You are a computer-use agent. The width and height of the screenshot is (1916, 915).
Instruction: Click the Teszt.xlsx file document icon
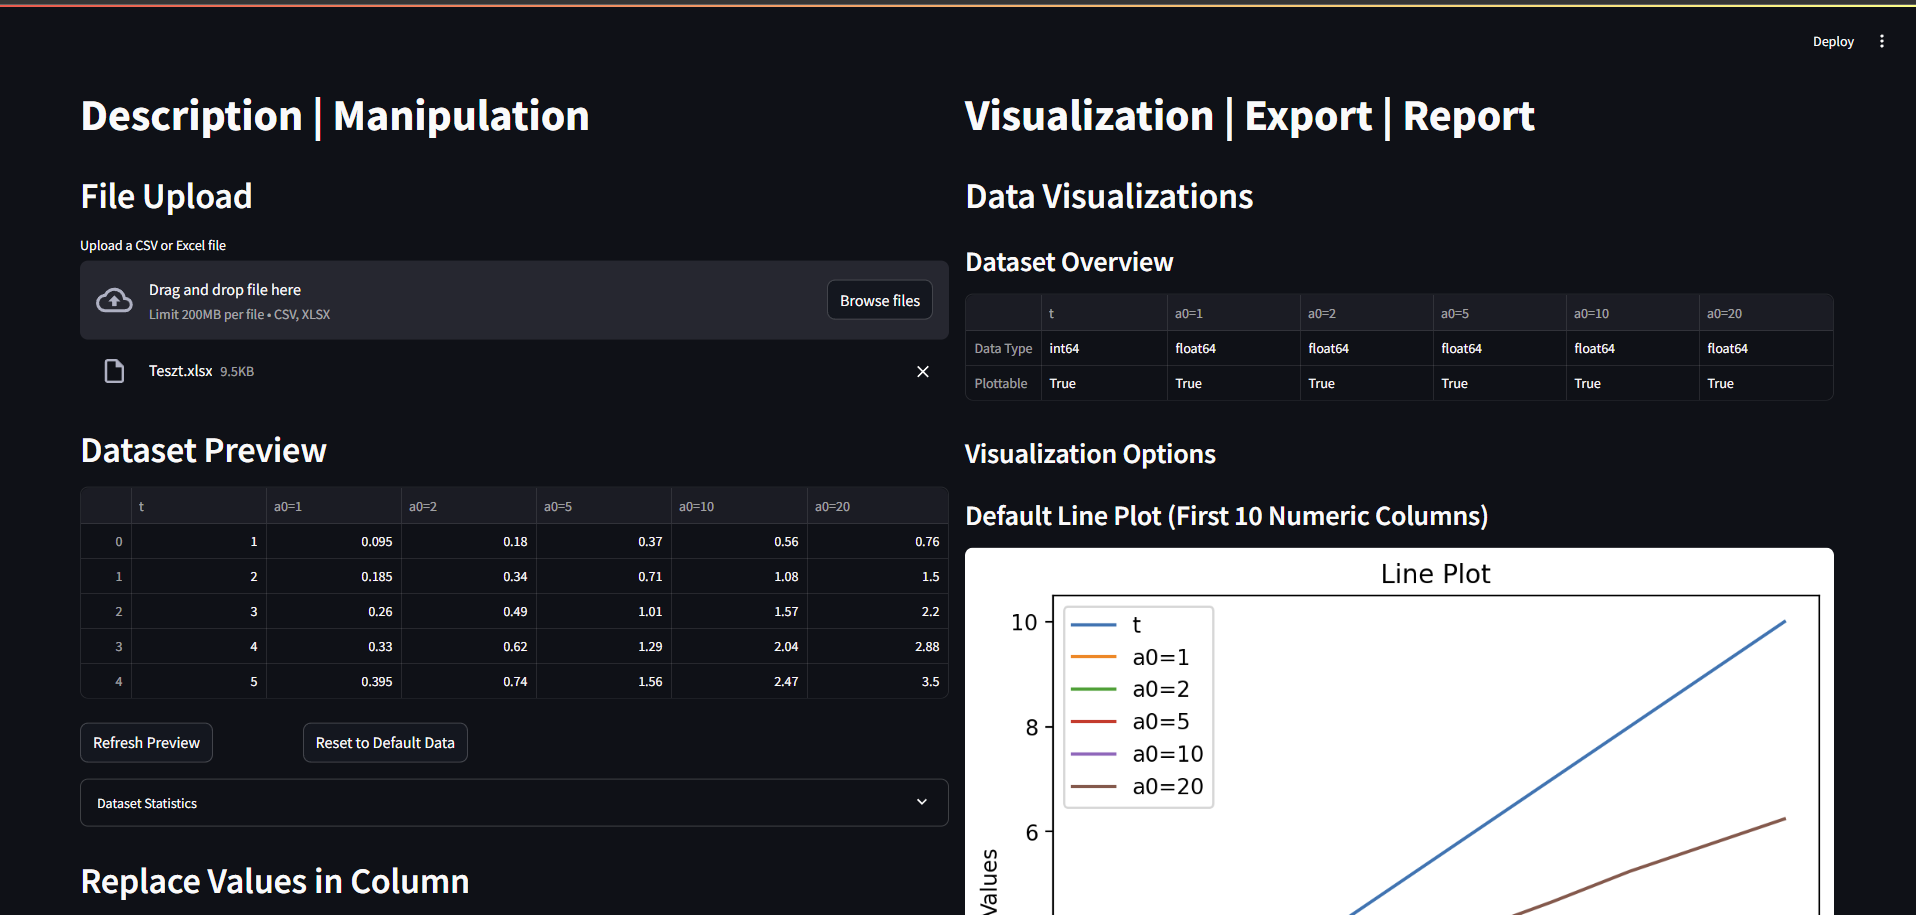[x=114, y=371]
